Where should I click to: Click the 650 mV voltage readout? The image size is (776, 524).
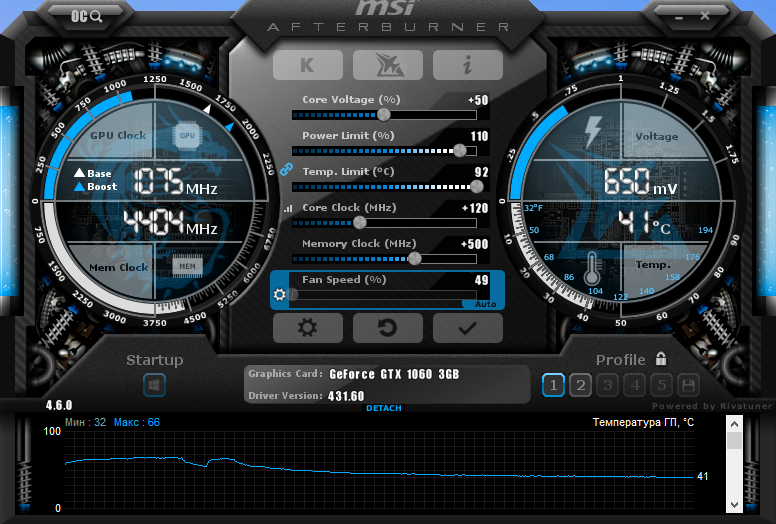click(640, 181)
